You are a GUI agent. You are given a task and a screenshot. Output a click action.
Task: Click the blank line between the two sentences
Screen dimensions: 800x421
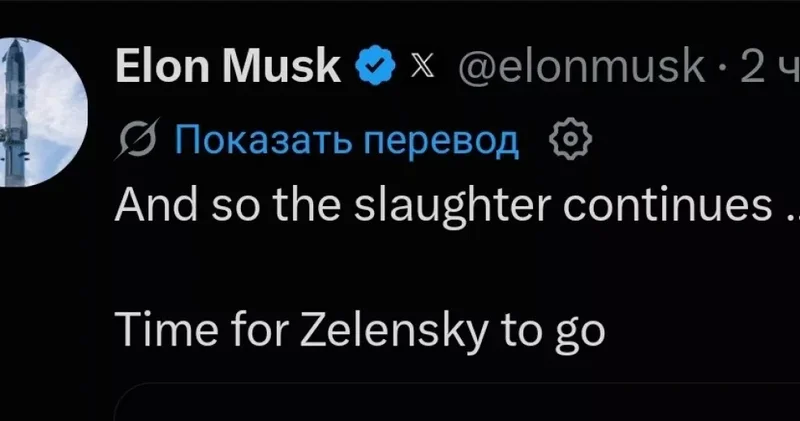[x=457, y=268]
